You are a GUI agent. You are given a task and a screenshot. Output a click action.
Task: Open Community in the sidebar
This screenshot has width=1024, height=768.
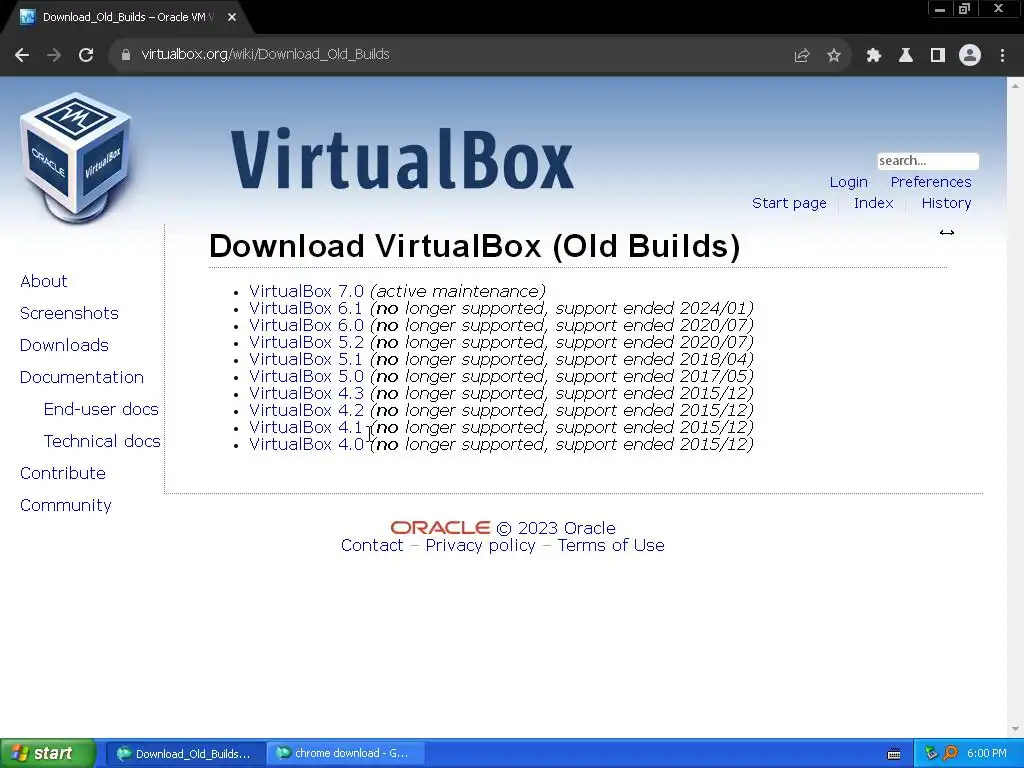pos(65,505)
